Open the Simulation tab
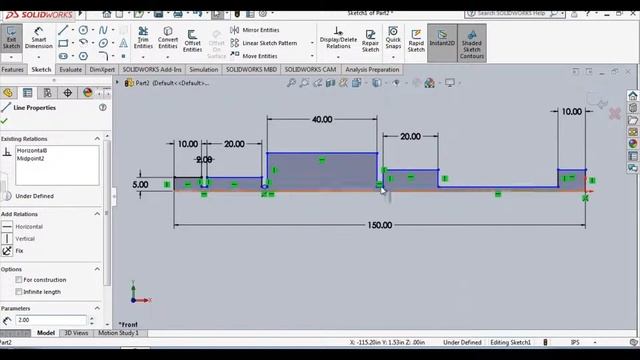This screenshot has height=360, width=640. pos(204,69)
